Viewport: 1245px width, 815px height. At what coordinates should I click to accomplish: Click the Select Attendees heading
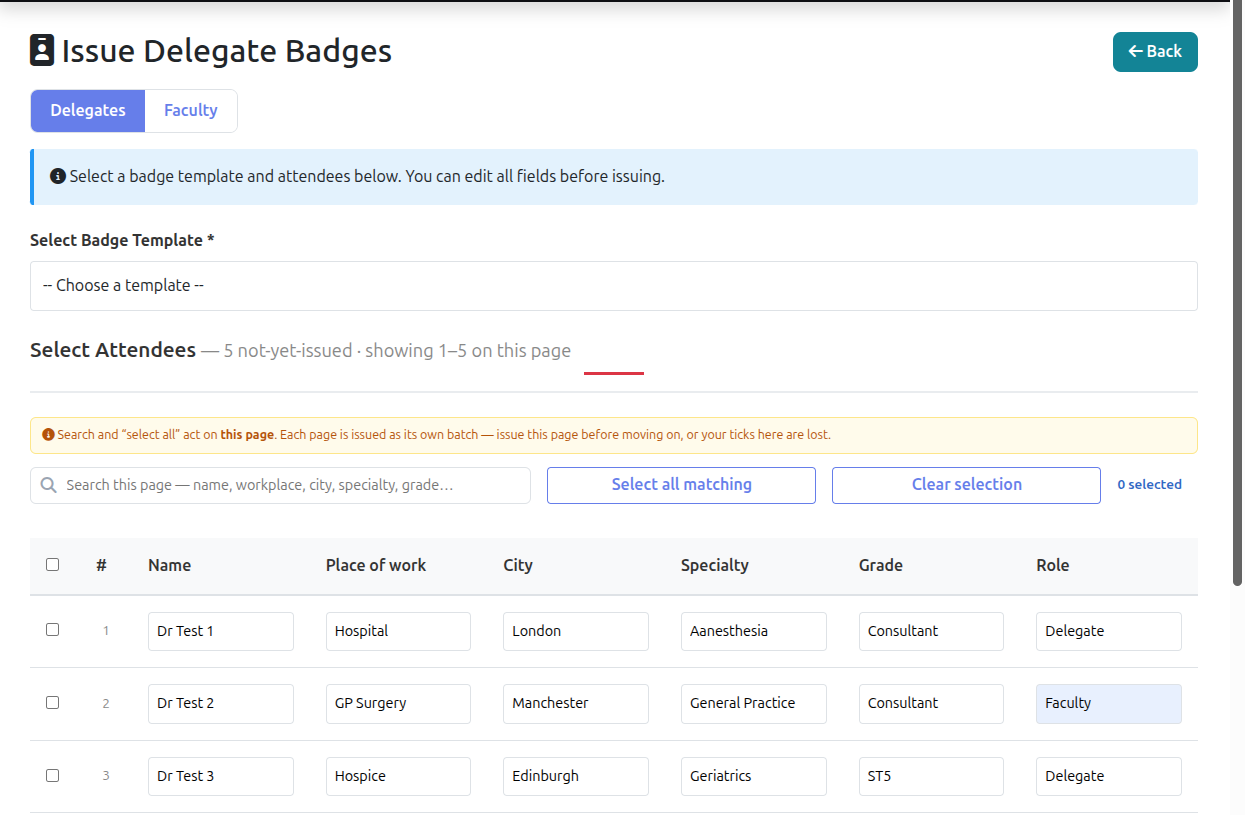(x=113, y=351)
